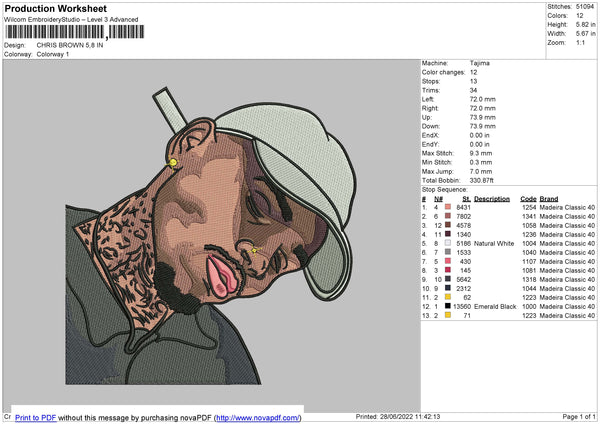This screenshot has height=424, width=600.
Task: Click the 'Code' column header
Action: click(528, 199)
